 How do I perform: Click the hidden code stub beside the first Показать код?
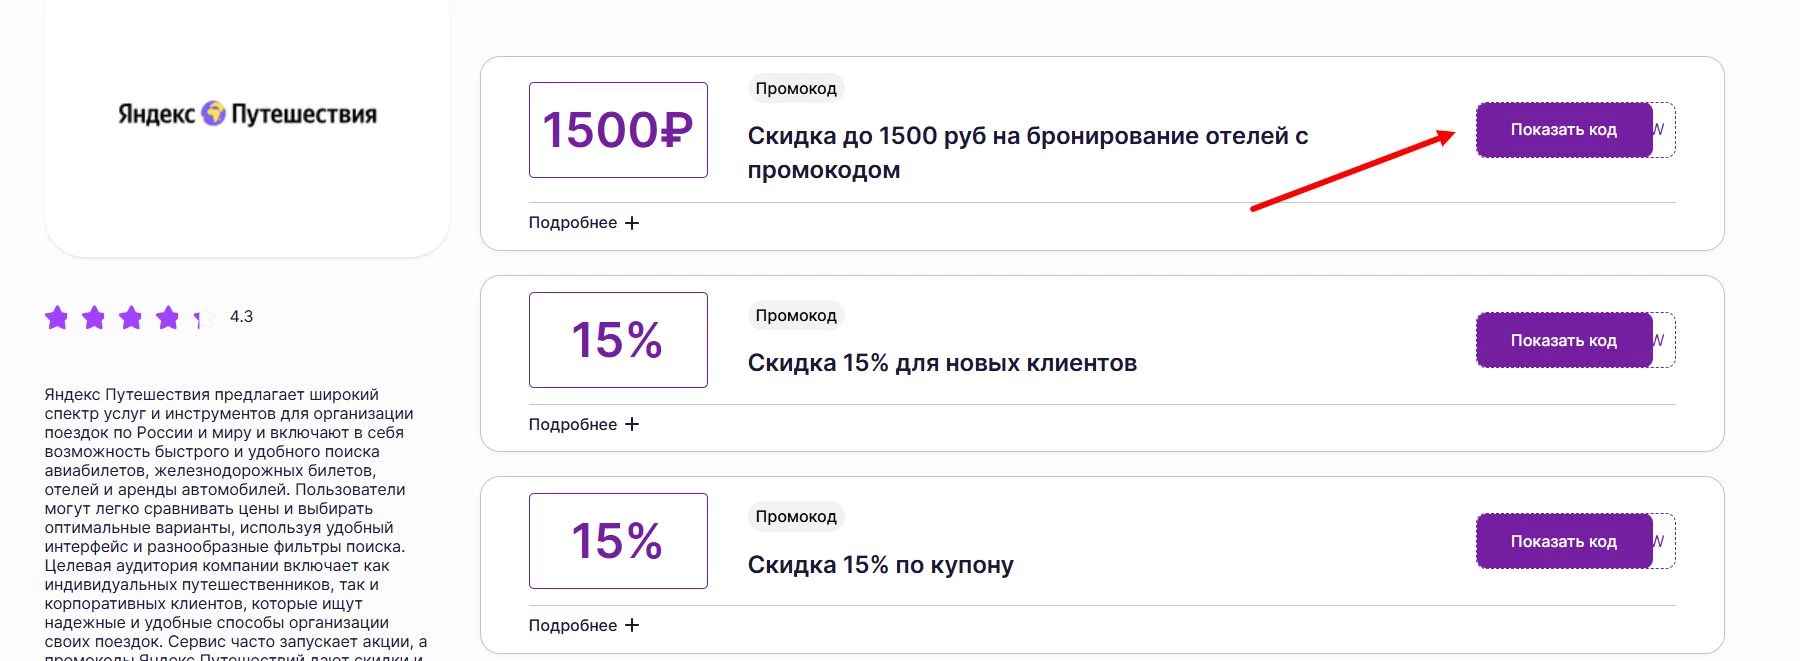[1661, 130]
